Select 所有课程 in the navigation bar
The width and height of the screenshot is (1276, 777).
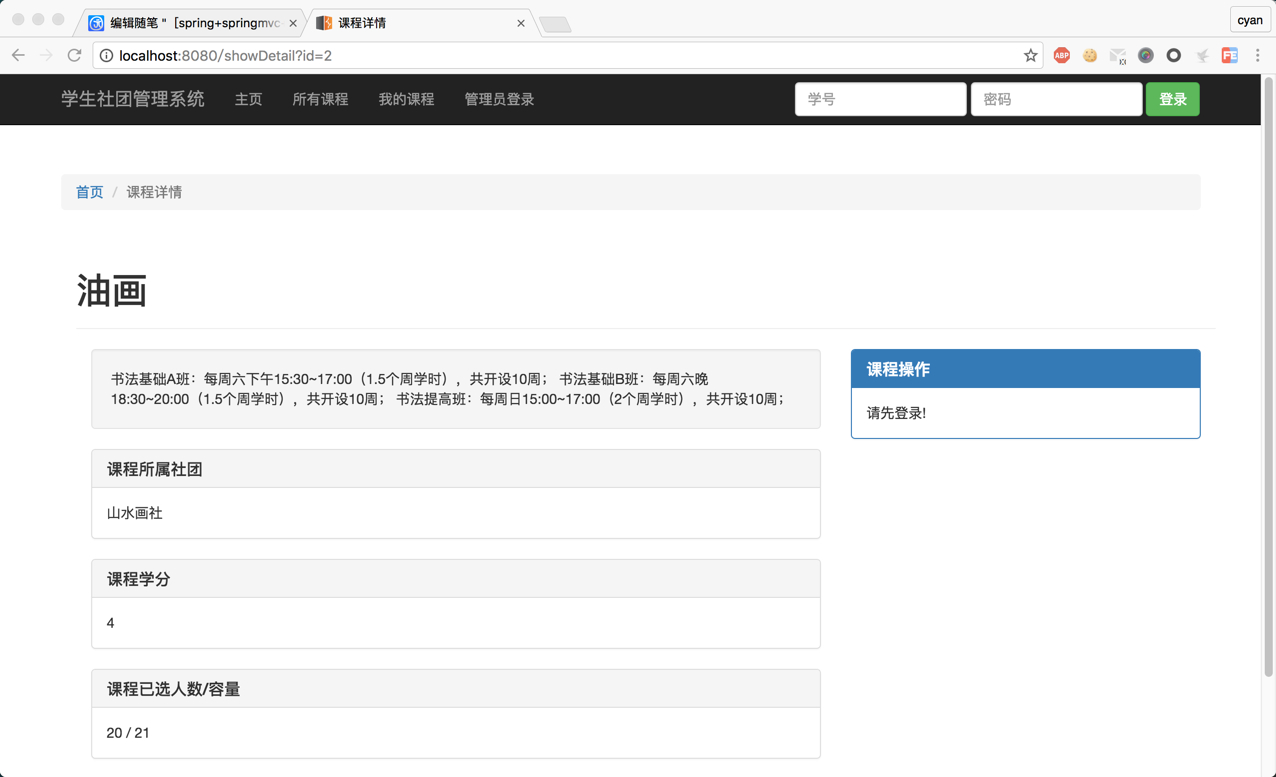pyautogui.click(x=320, y=99)
